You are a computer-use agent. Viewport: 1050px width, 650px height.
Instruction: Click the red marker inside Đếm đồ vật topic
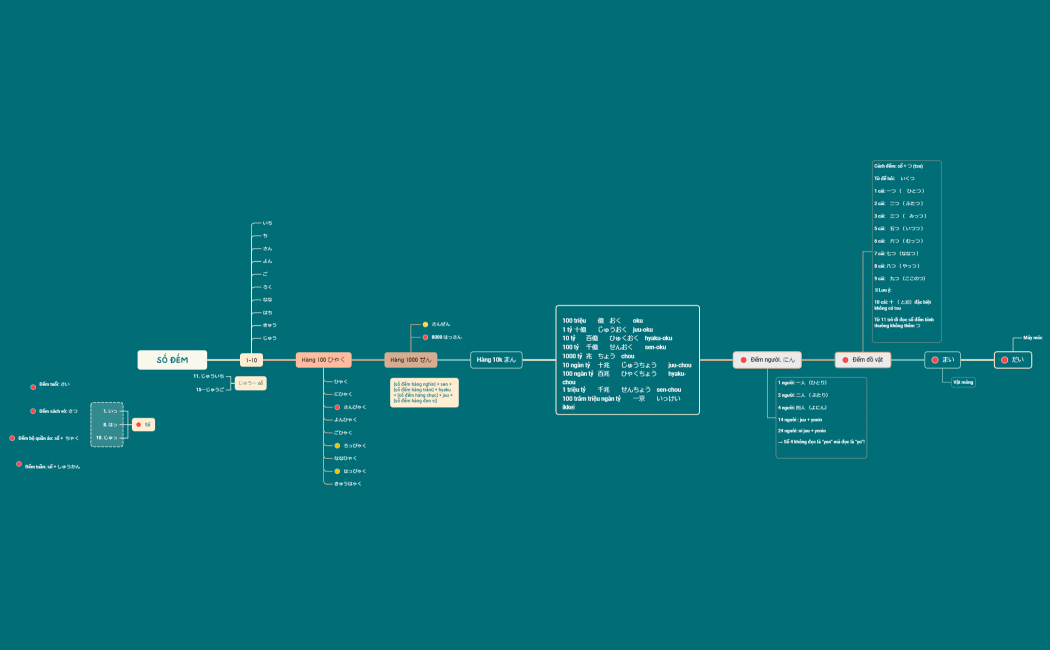(x=845, y=360)
